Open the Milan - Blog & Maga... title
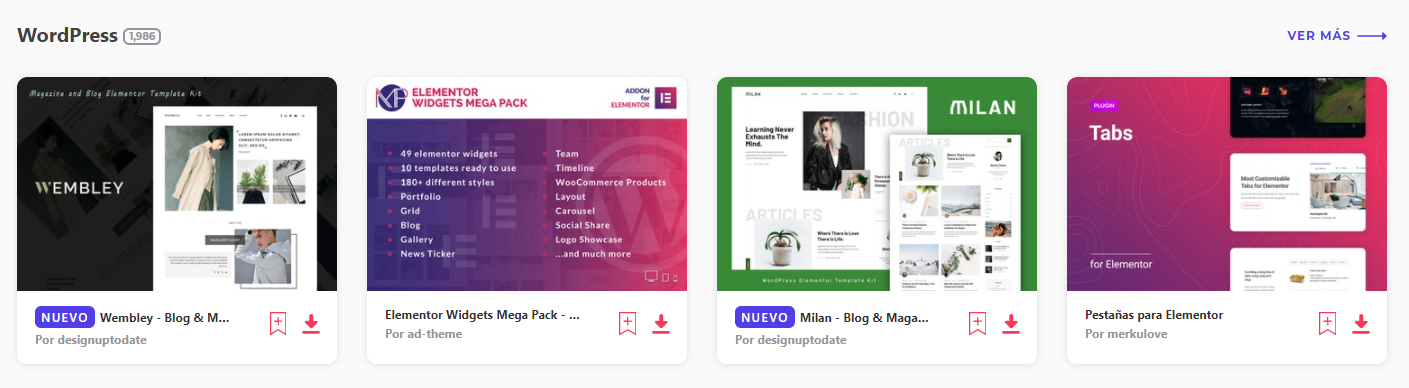This screenshot has width=1409, height=388. point(864,318)
